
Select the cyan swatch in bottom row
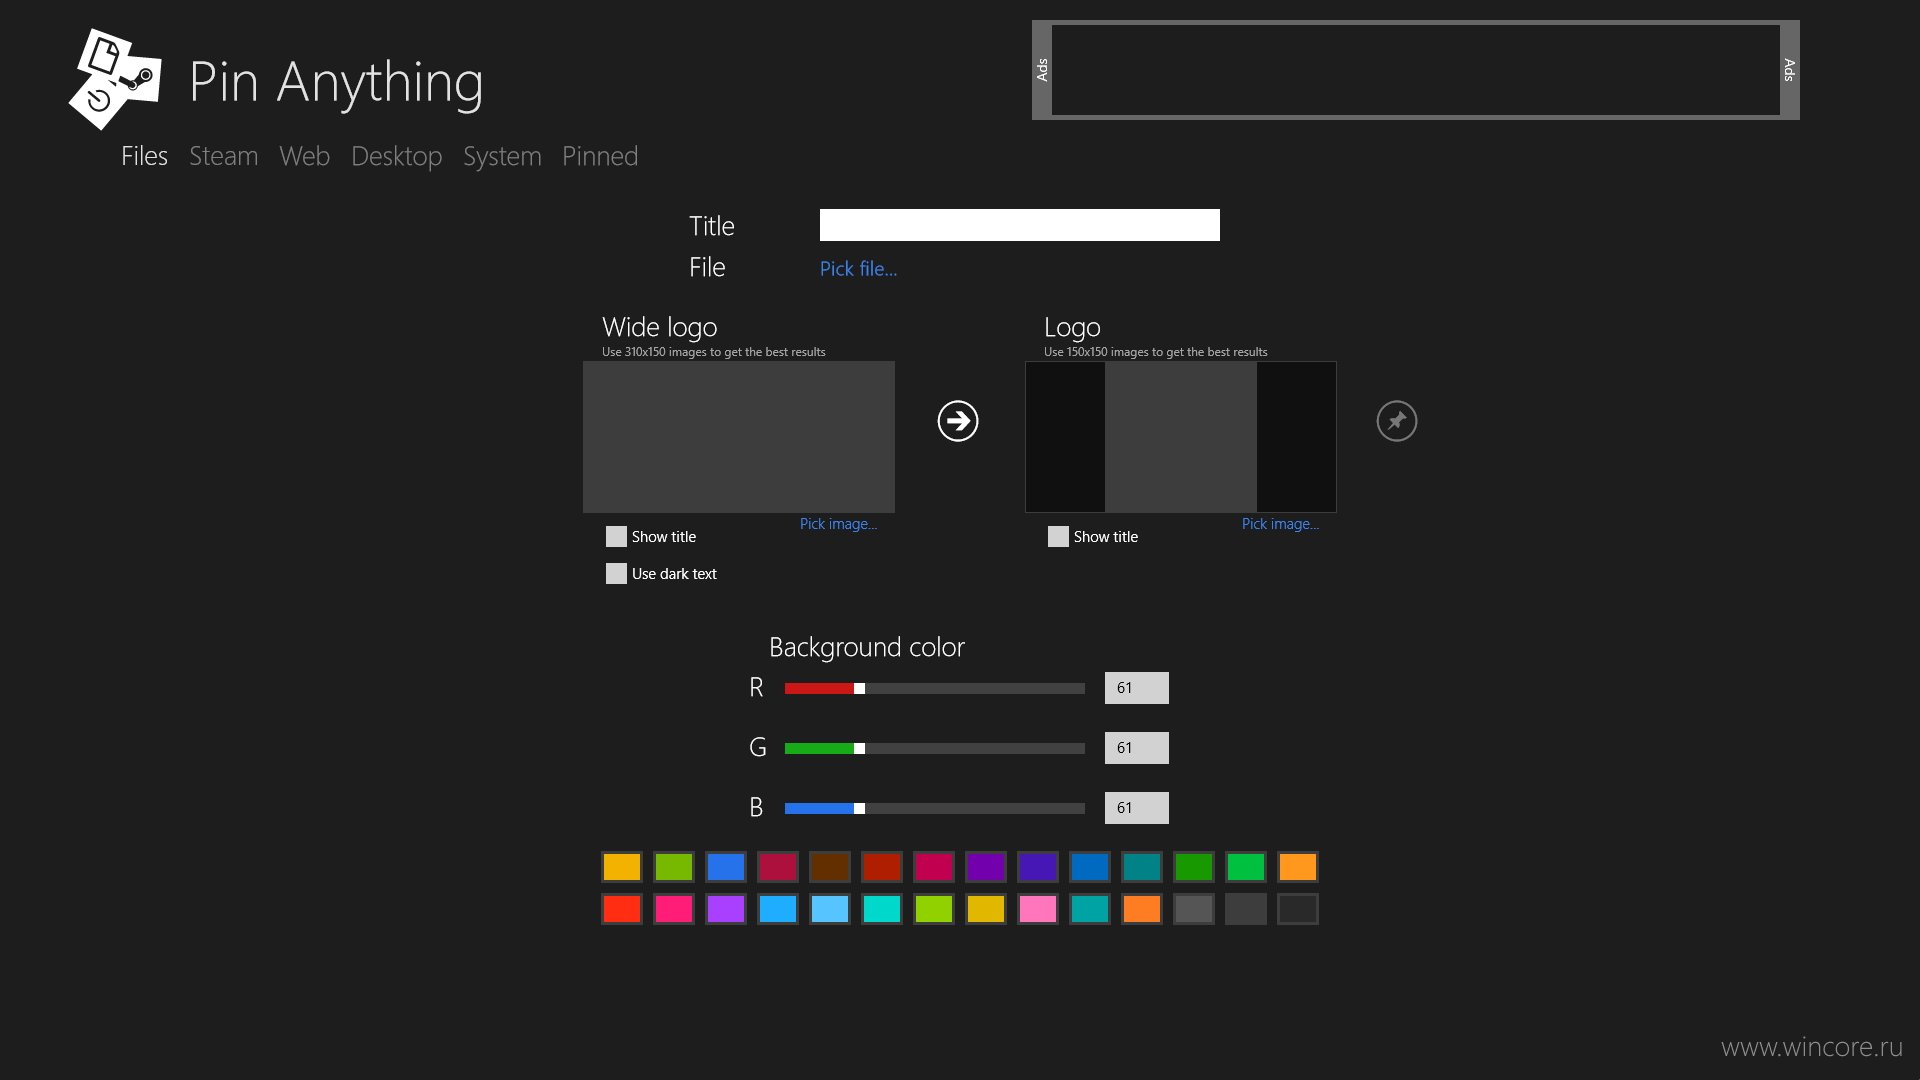point(882,909)
